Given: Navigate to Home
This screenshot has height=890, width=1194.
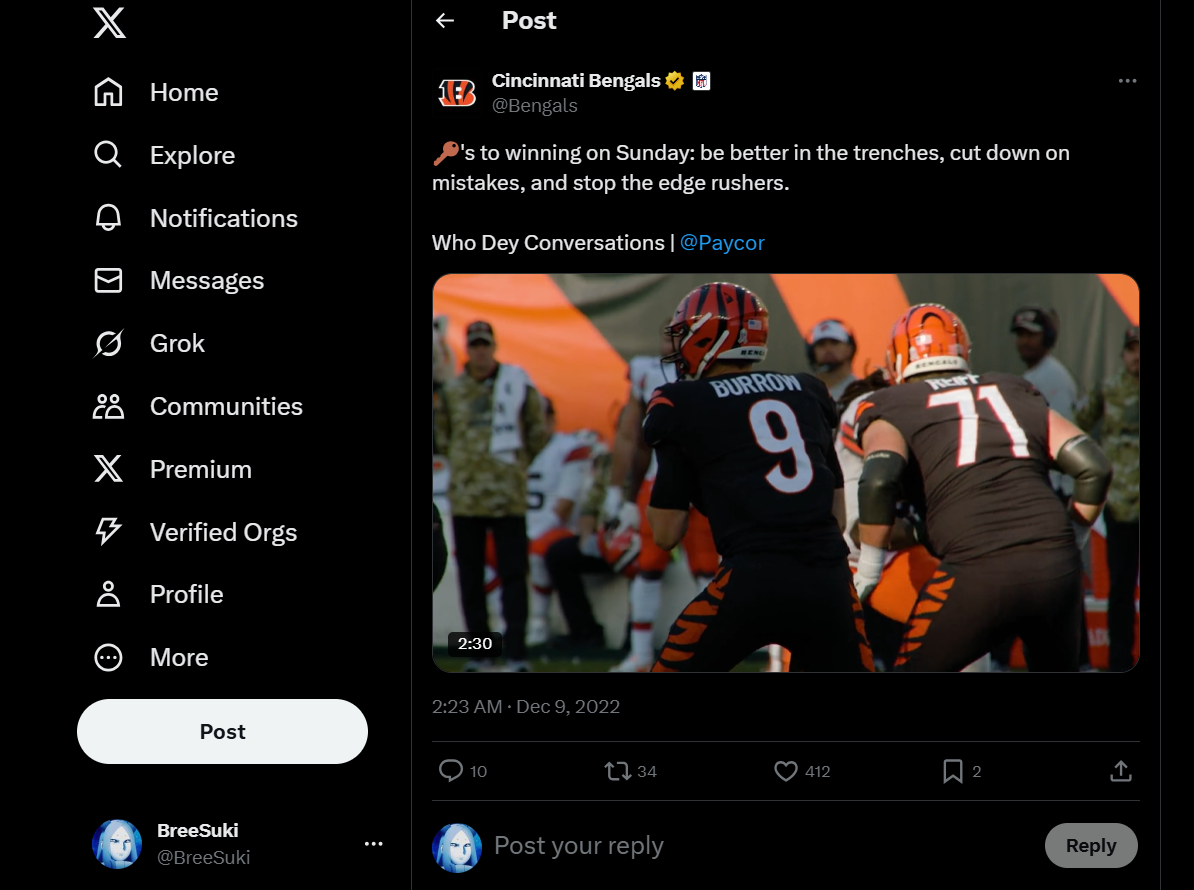Looking at the screenshot, I should pyautogui.click(x=155, y=92).
